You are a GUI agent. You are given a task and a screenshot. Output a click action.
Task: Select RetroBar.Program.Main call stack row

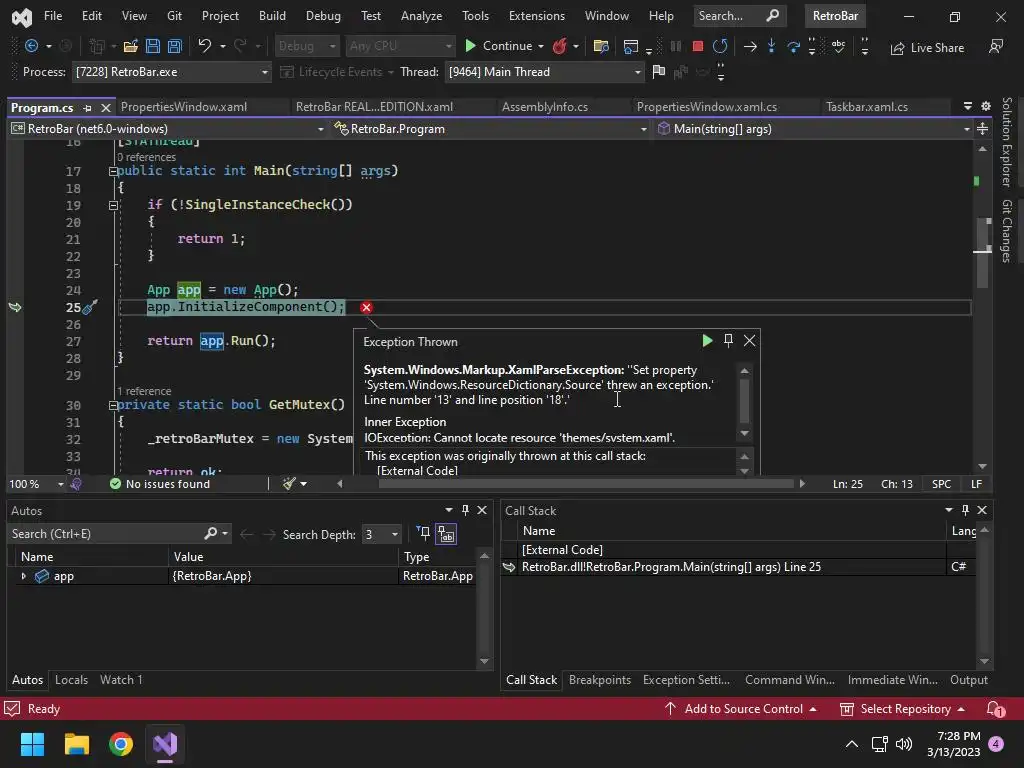[732, 567]
